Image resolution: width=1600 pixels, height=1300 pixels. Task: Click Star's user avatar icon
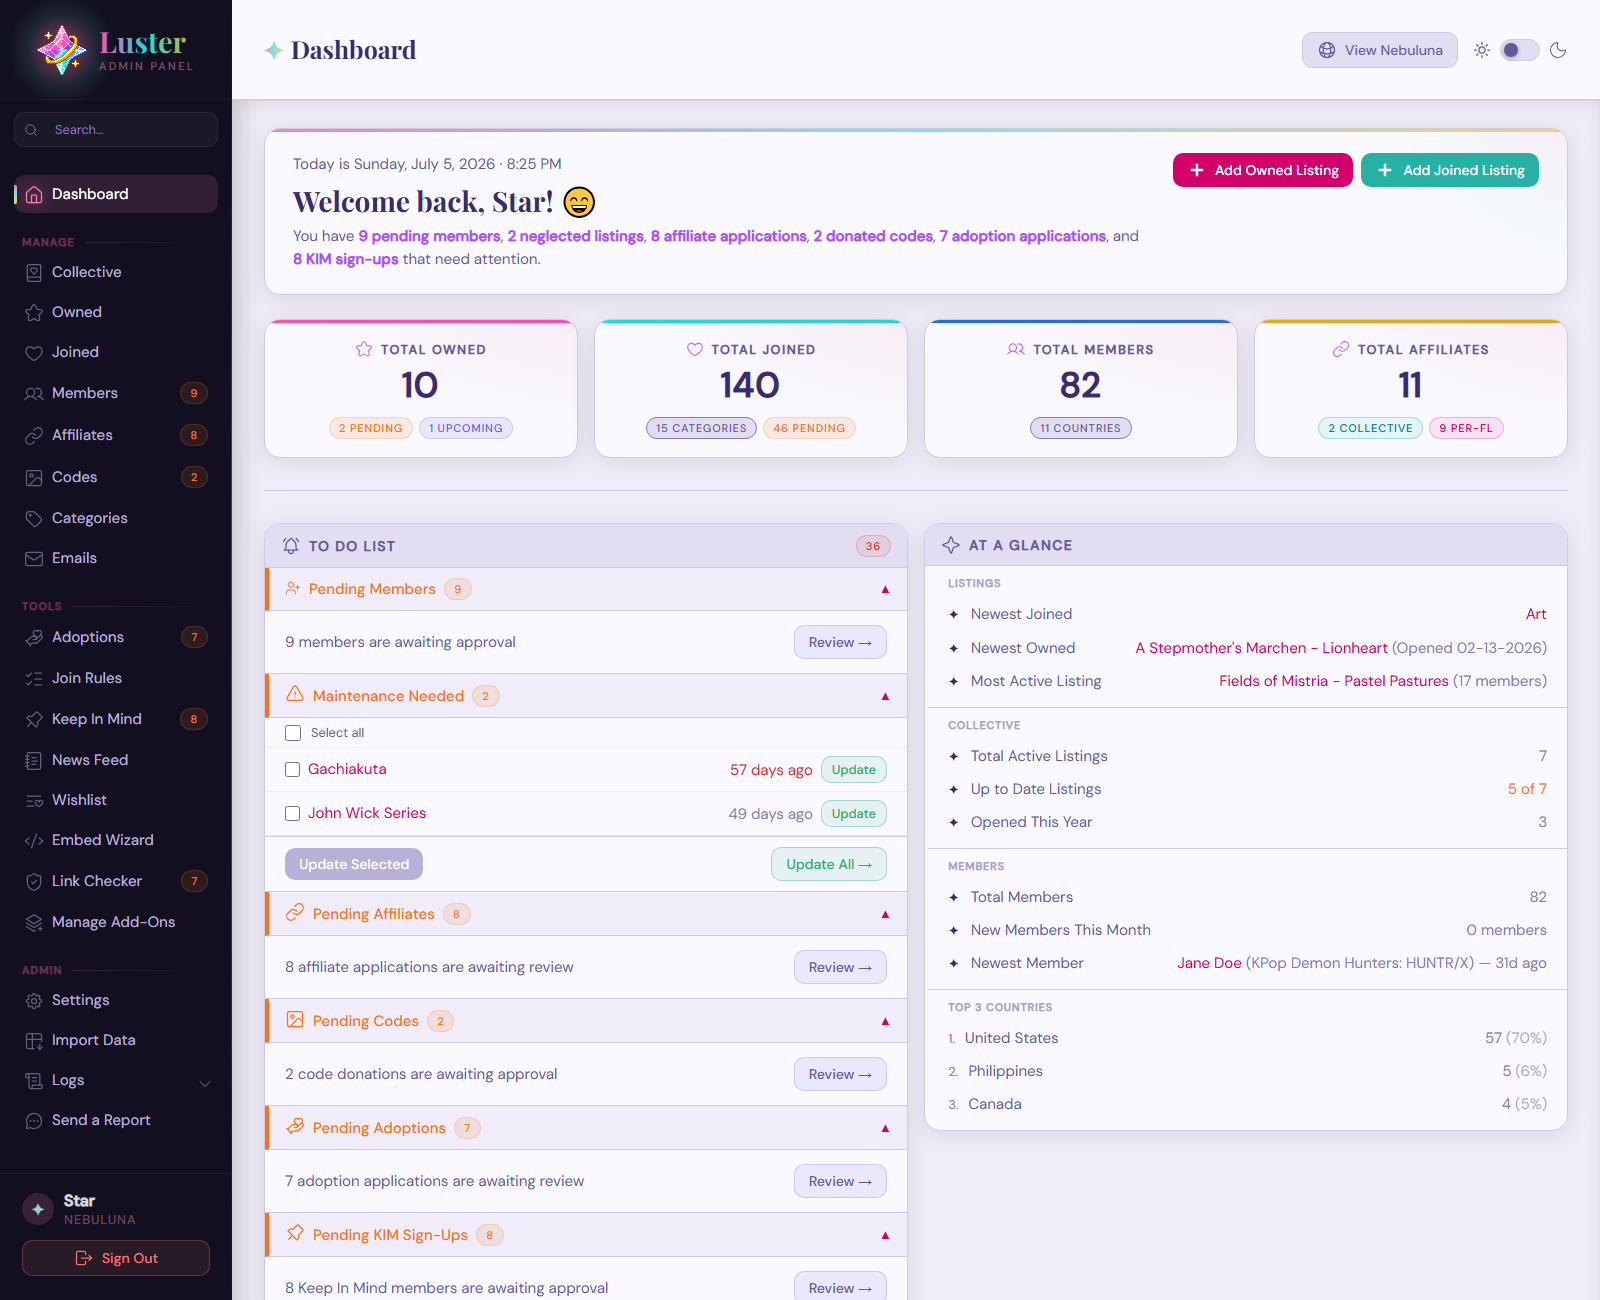pos(38,1209)
